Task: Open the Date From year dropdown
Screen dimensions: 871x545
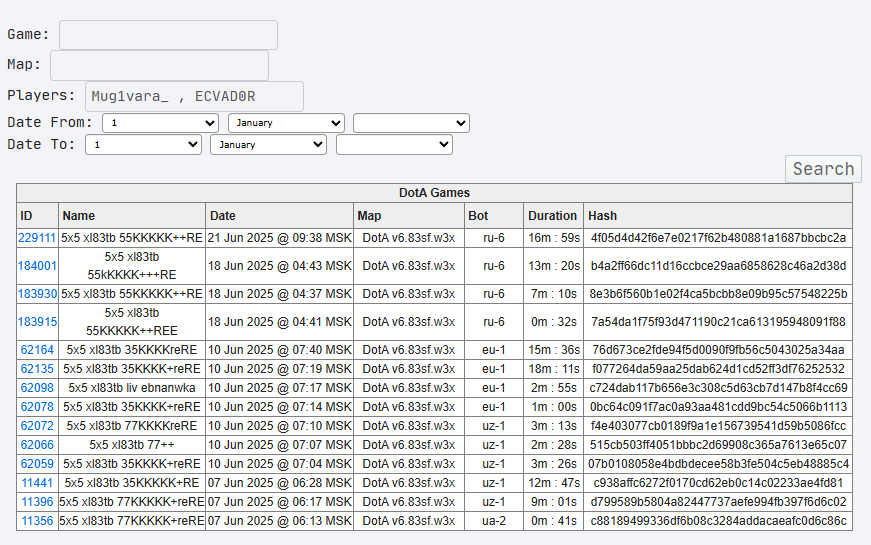Action: pos(412,123)
